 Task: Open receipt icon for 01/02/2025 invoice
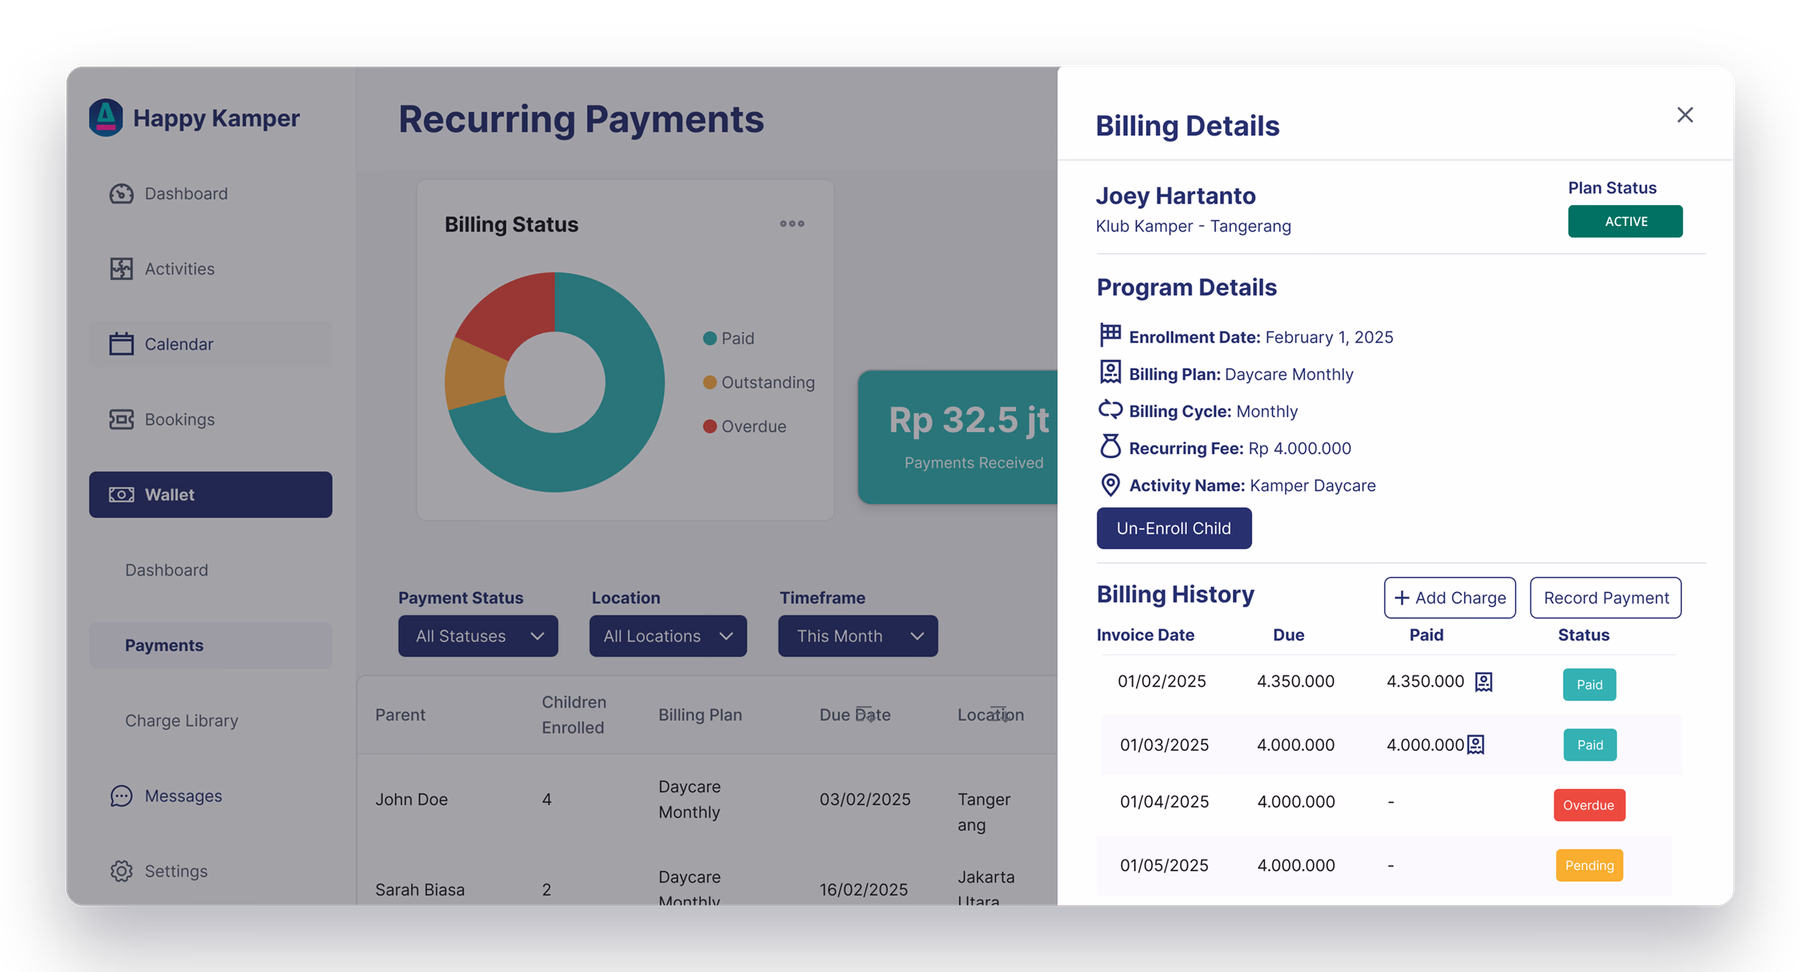1484,682
